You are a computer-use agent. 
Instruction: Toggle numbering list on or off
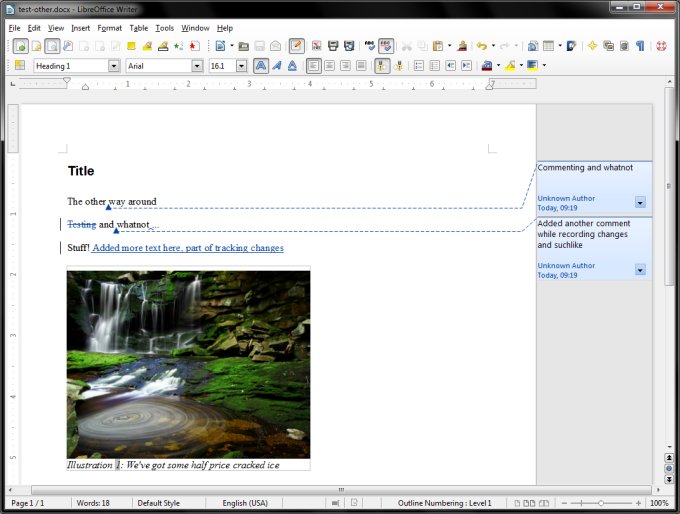[419, 66]
